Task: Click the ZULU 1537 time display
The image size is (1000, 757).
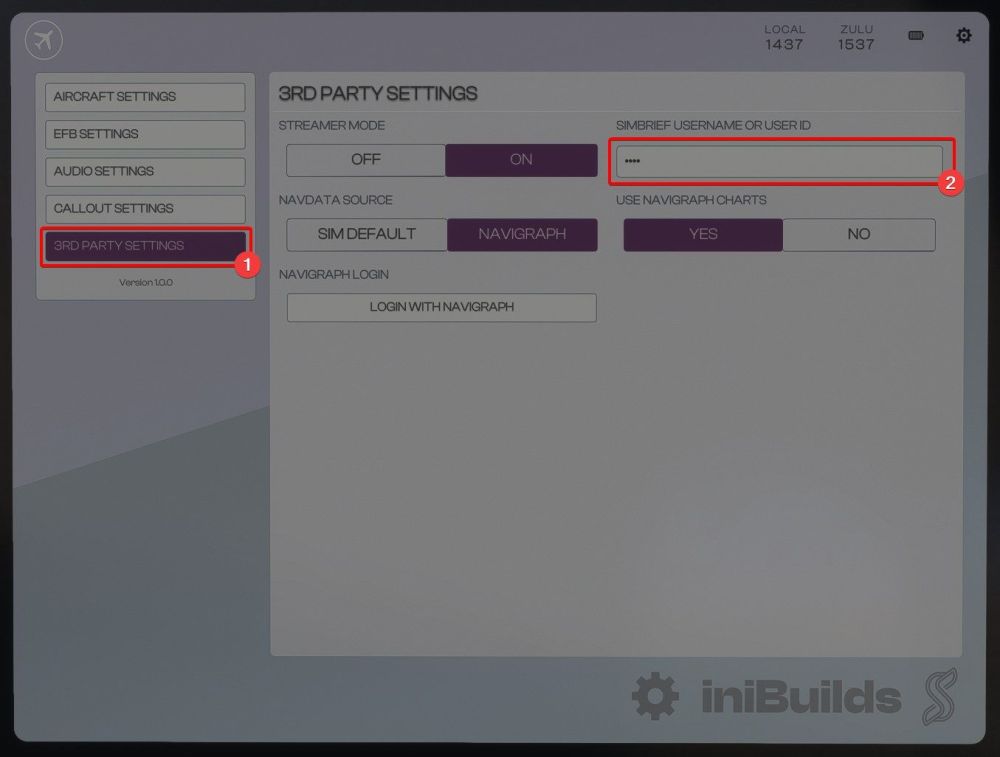Action: [x=856, y=38]
